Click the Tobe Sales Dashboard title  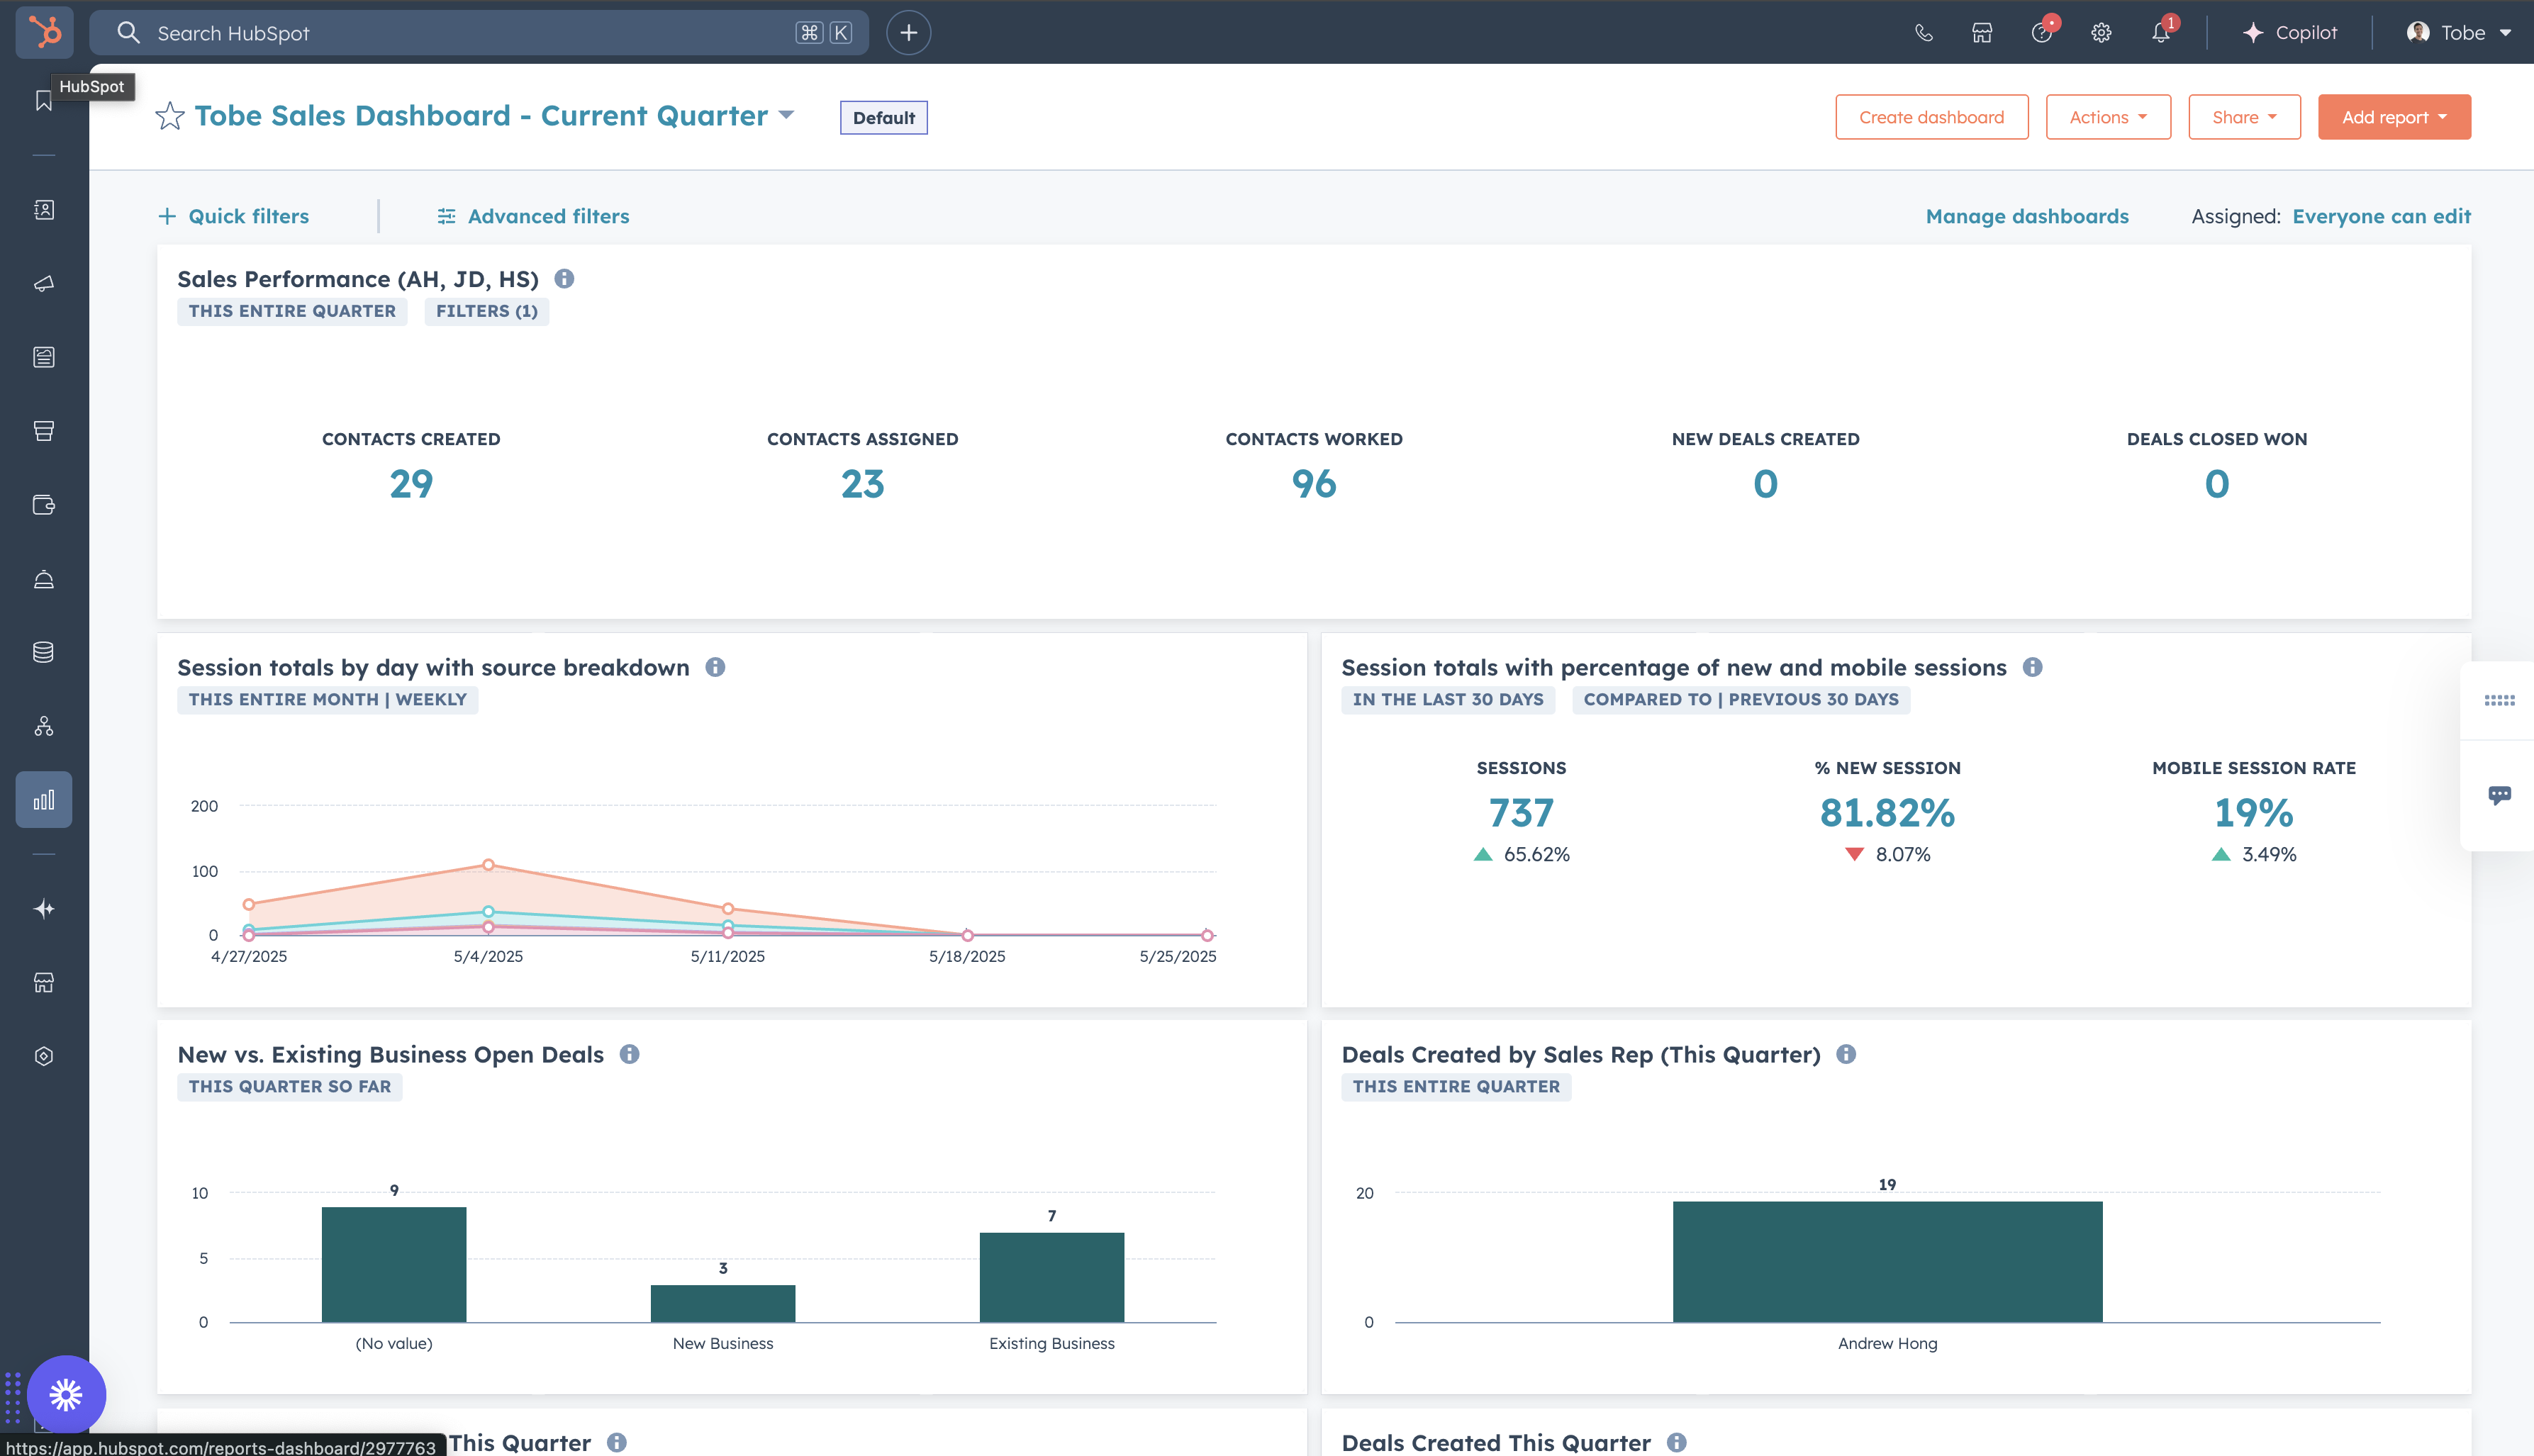tap(481, 115)
